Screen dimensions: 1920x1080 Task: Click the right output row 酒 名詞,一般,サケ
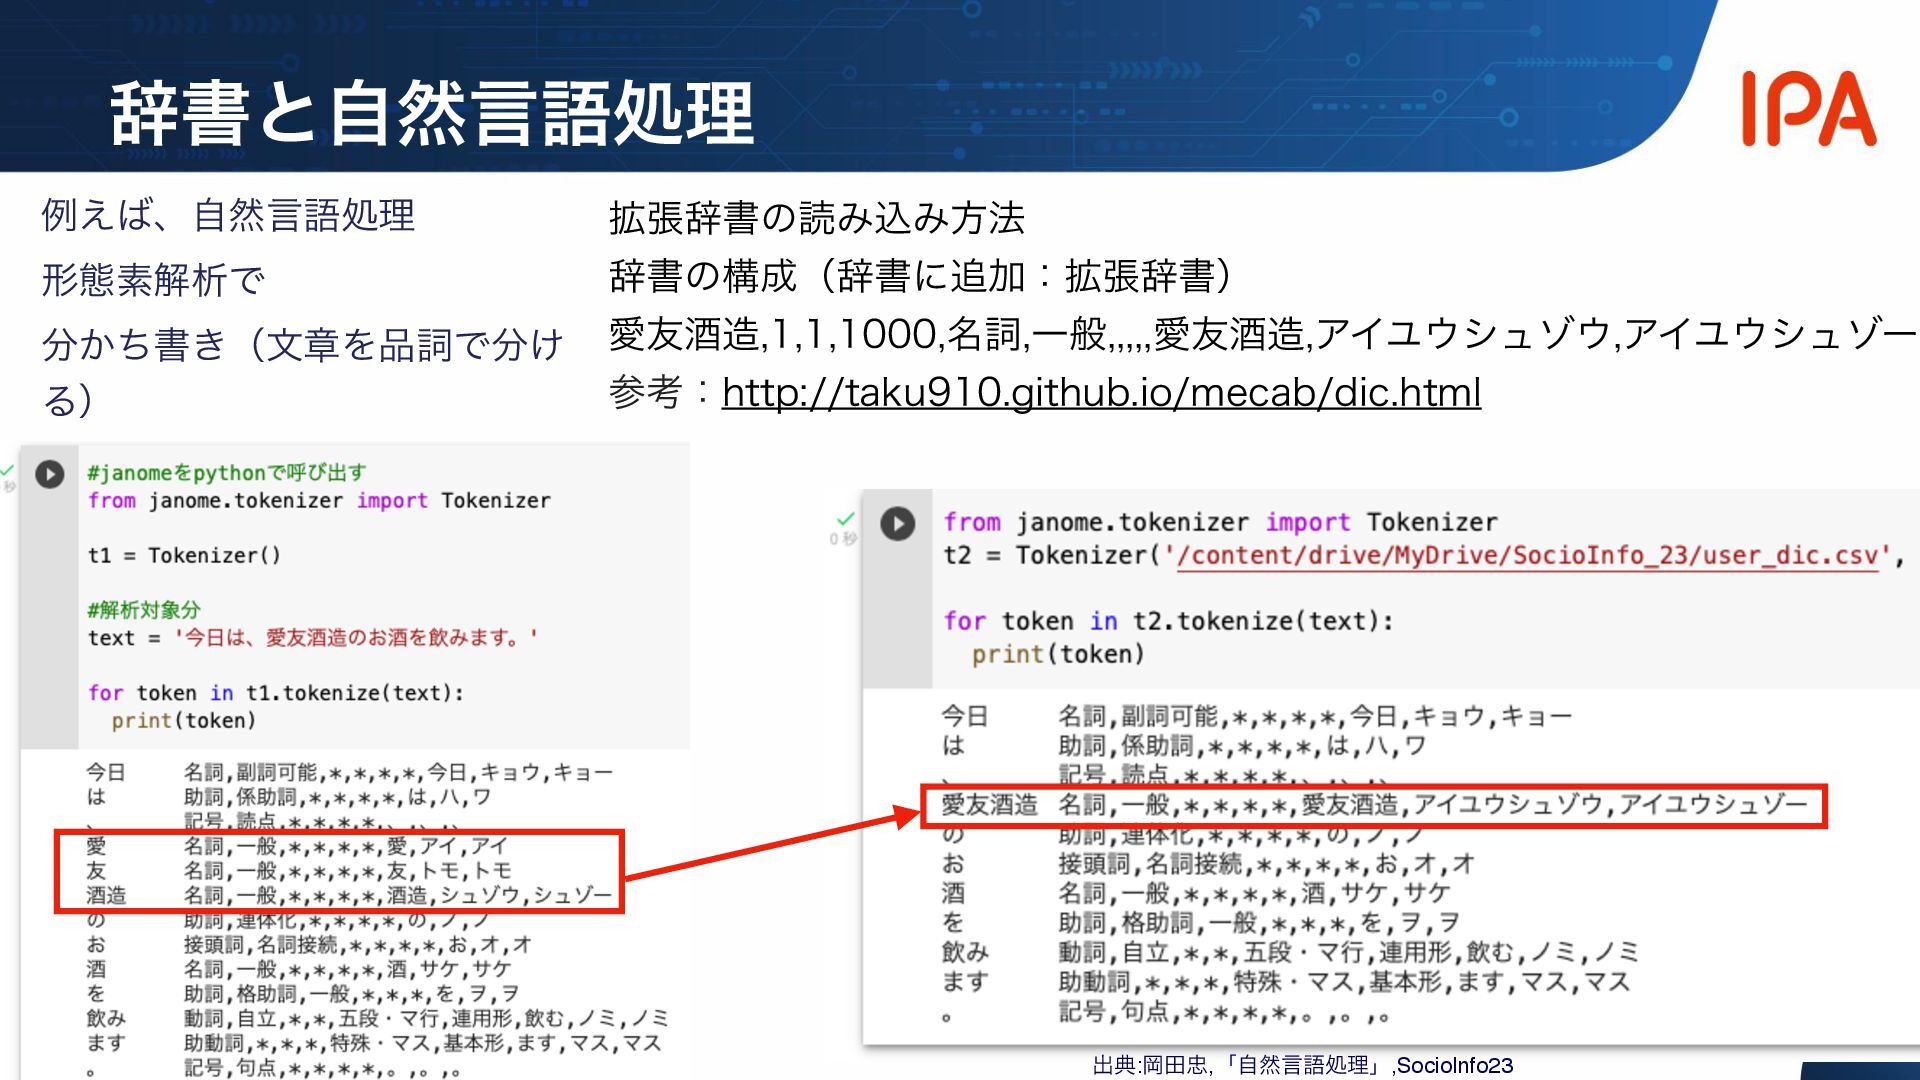[x=1195, y=893]
